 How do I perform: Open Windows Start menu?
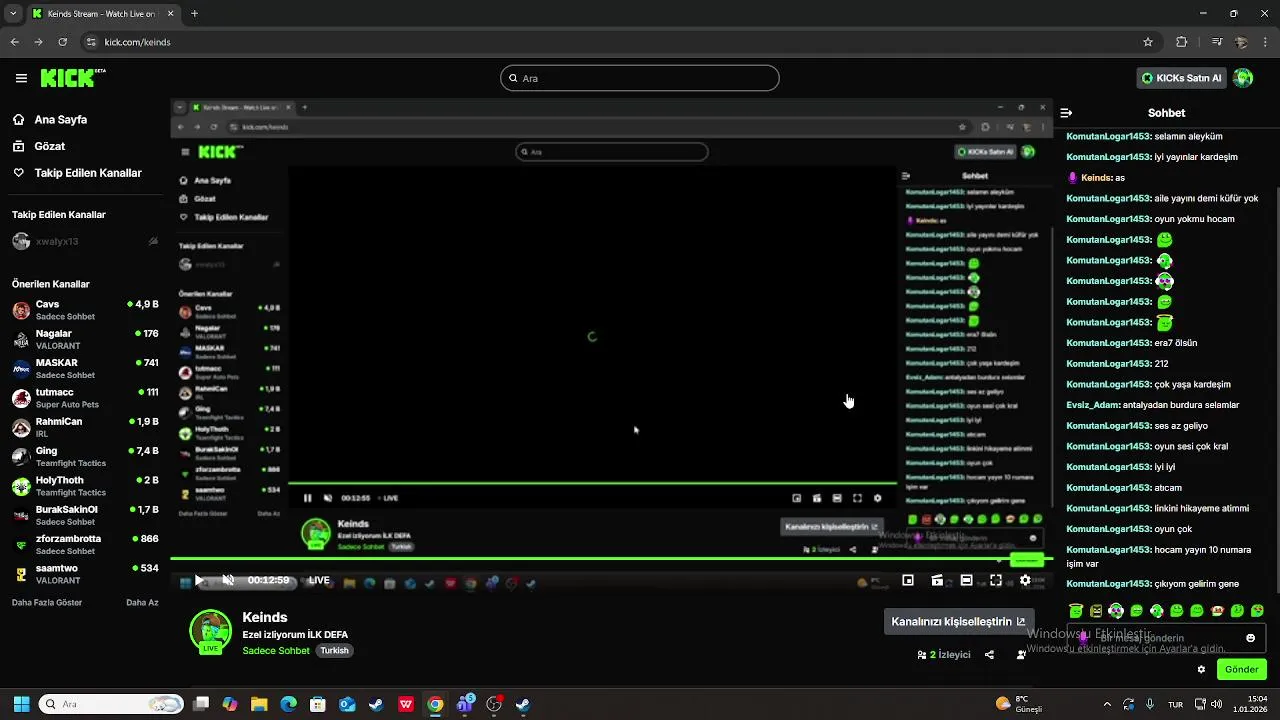coord(21,704)
